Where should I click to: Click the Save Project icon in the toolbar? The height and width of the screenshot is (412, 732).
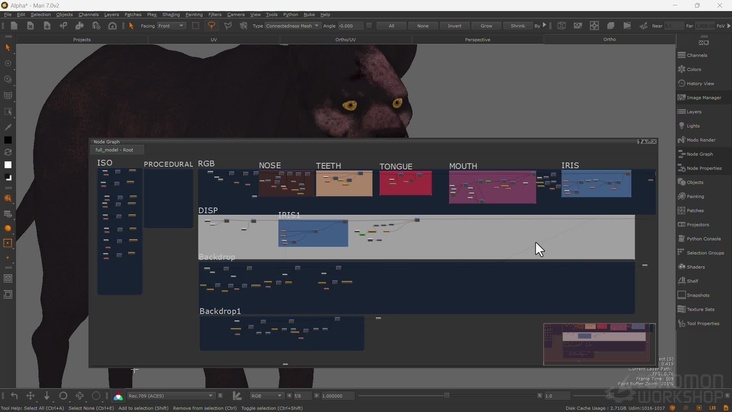(47, 26)
